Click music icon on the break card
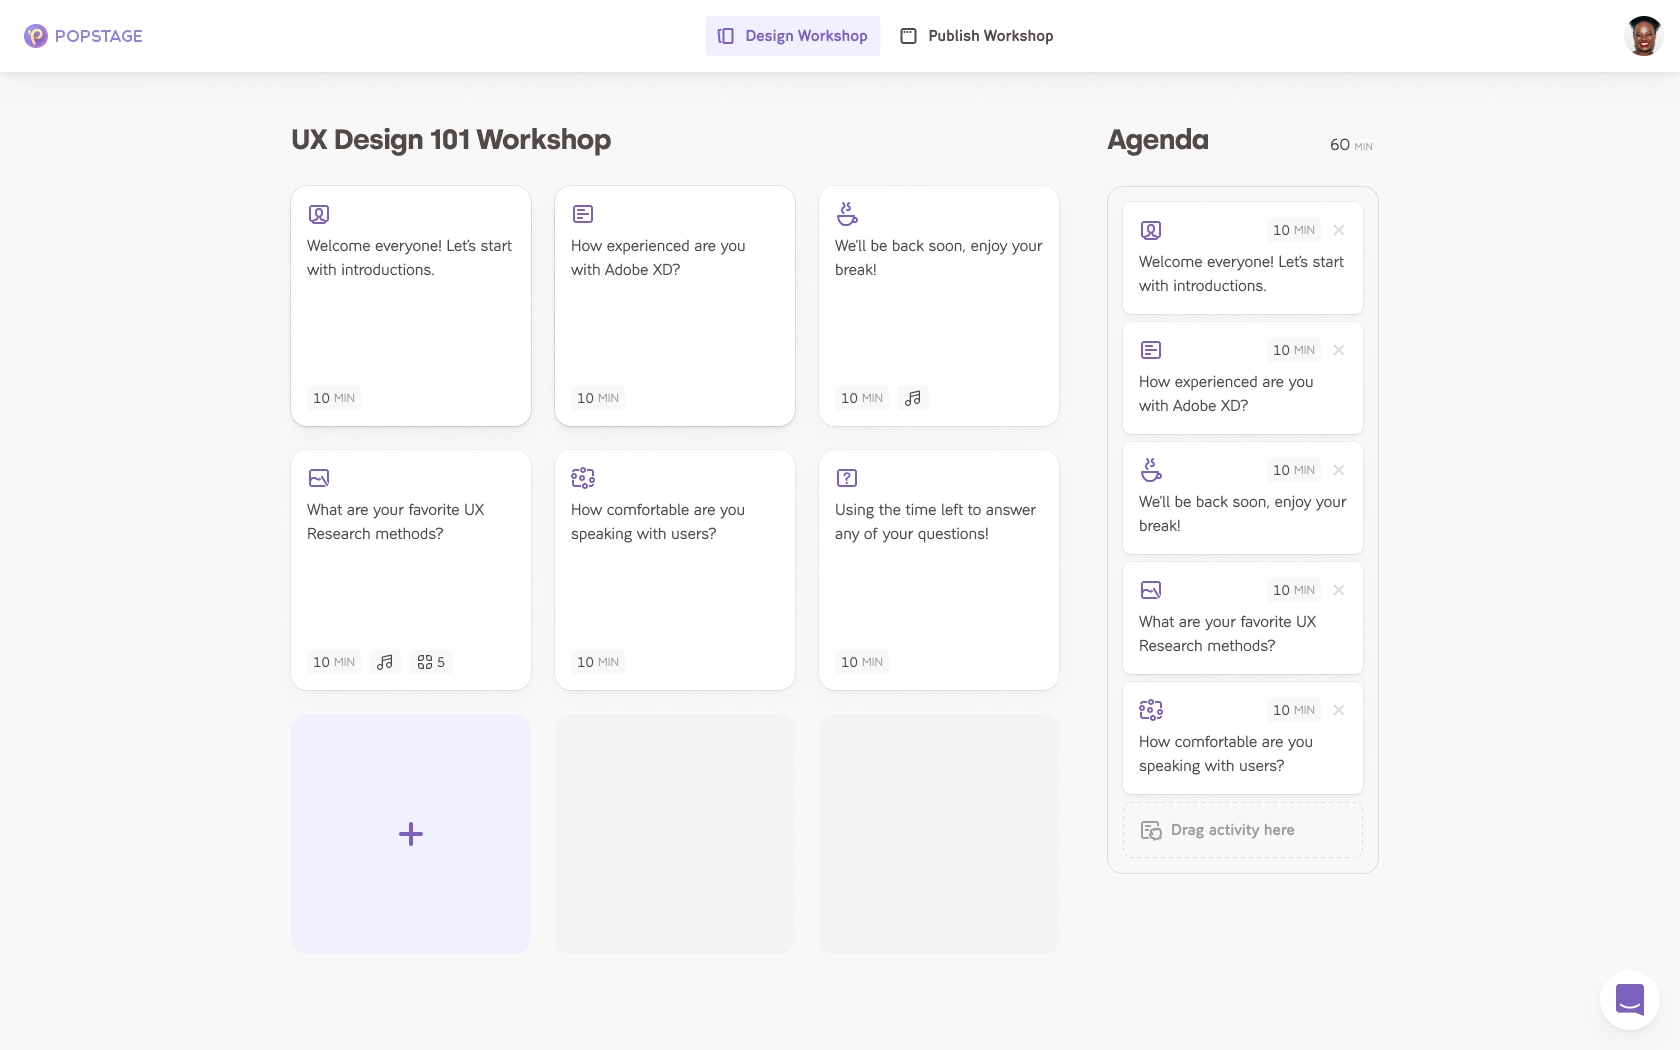Screen dimensions: 1680x1050 tap(913, 398)
